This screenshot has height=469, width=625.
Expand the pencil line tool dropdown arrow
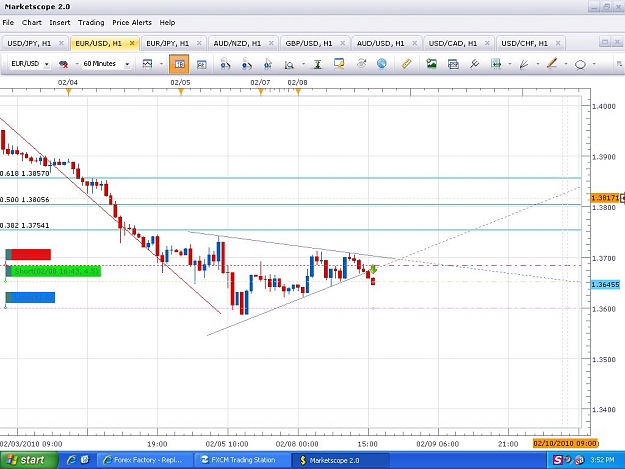[x=566, y=64]
